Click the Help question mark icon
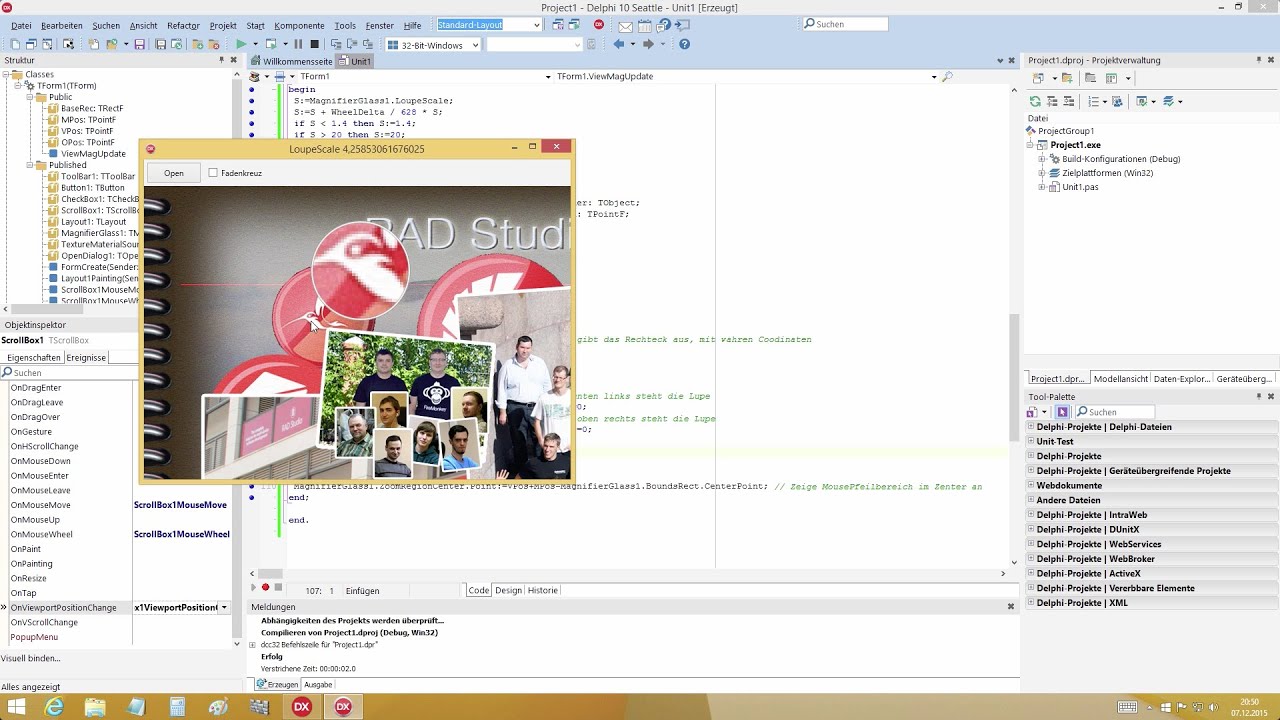 [684, 45]
